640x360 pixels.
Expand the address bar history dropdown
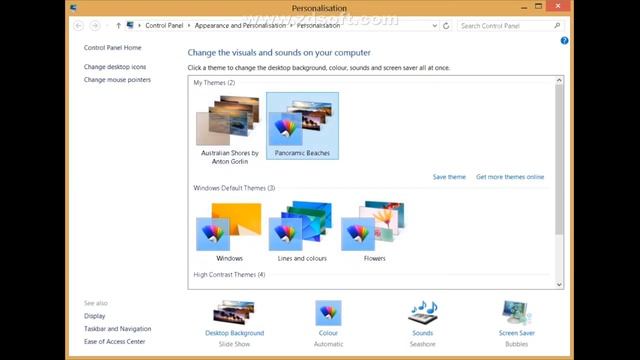[435, 26]
